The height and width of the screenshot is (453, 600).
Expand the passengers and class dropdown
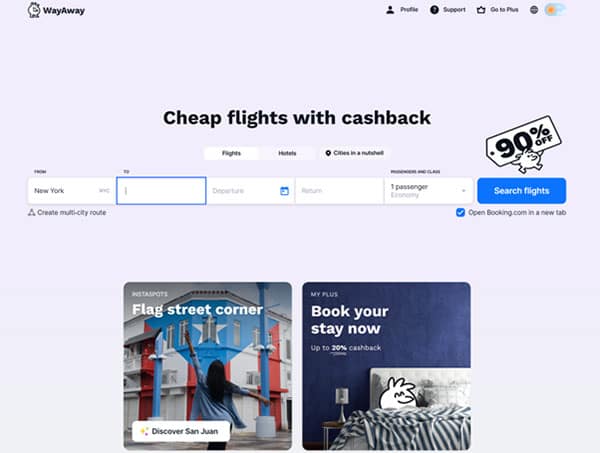pyautogui.click(x=429, y=191)
